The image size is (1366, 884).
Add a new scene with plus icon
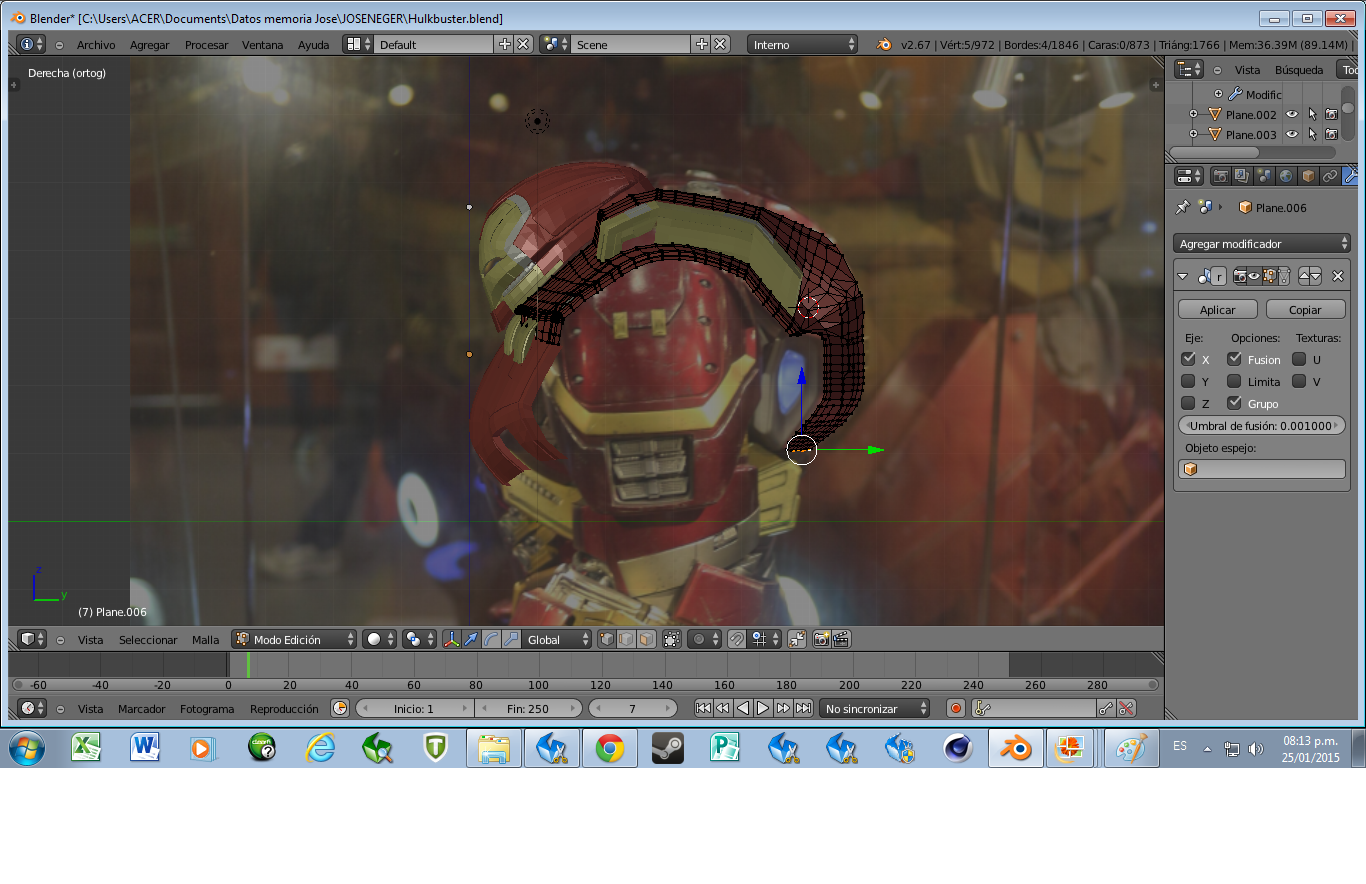pos(702,45)
